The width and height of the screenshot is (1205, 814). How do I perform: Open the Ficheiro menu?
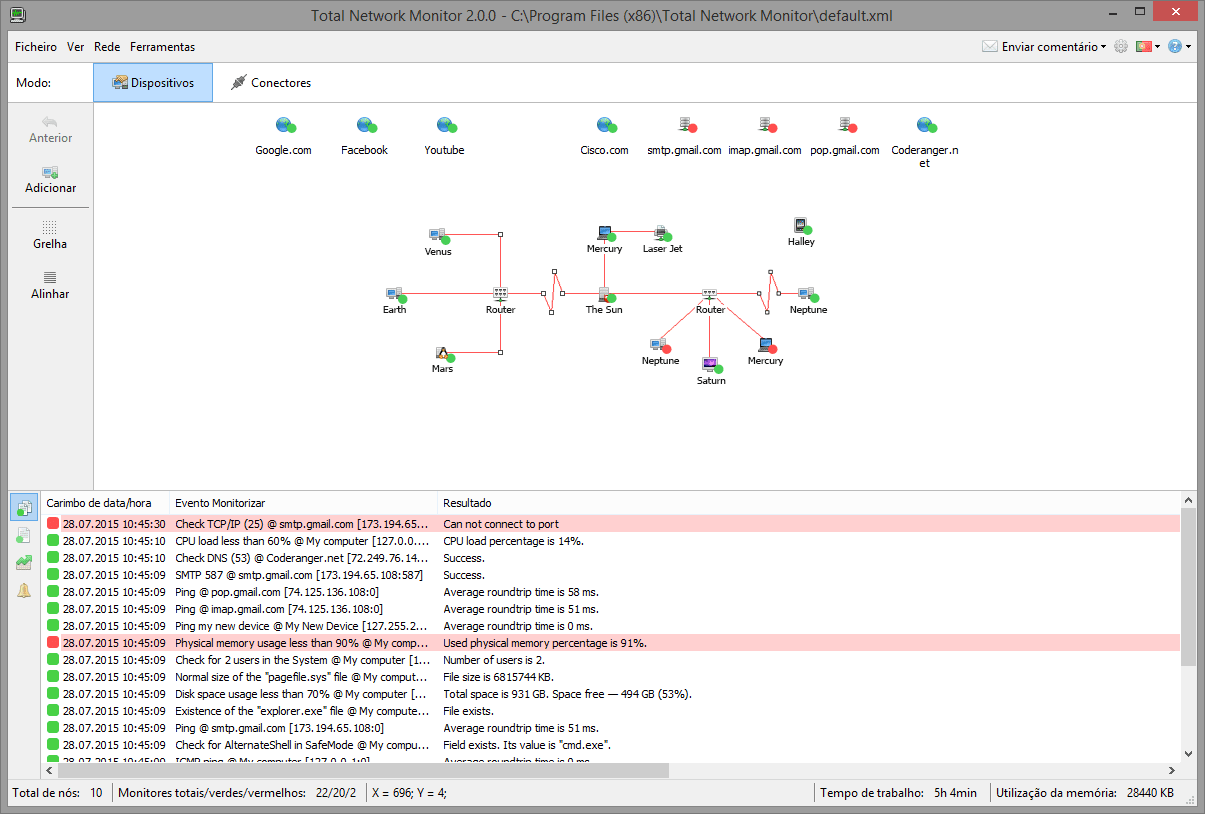(36, 47)
